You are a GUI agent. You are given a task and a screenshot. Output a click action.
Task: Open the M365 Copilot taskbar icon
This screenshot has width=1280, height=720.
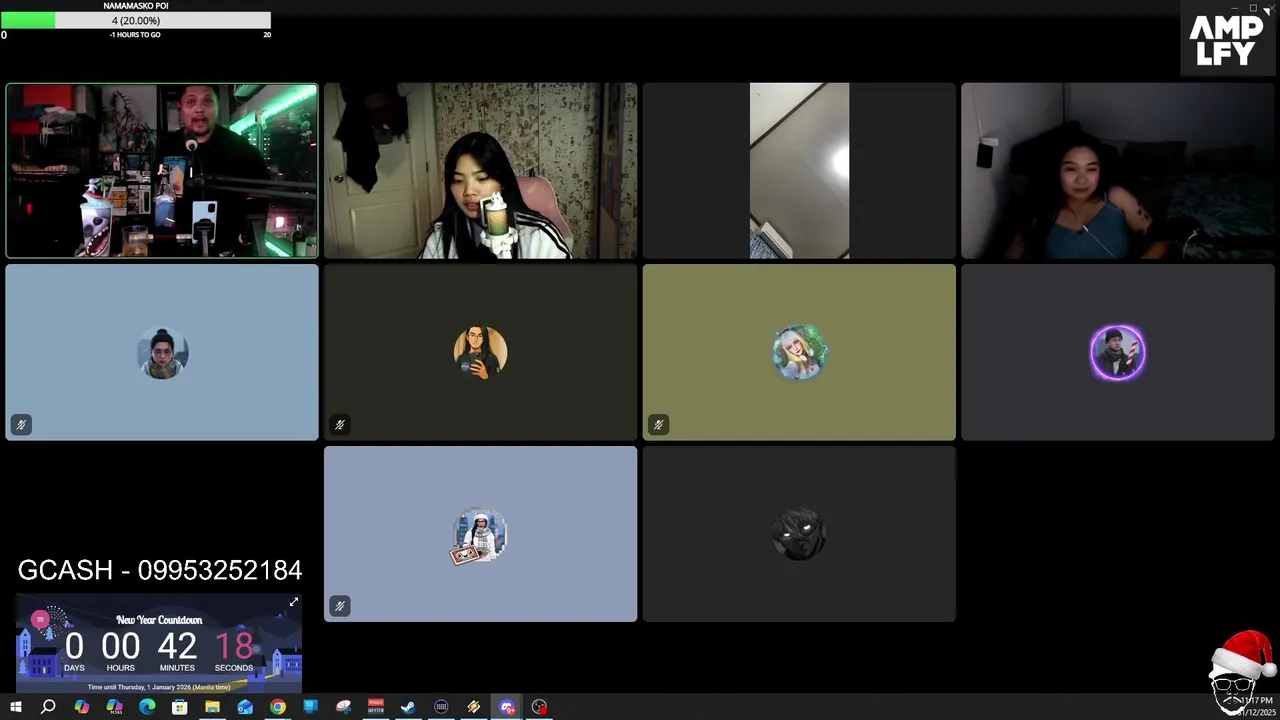(114, 707)
